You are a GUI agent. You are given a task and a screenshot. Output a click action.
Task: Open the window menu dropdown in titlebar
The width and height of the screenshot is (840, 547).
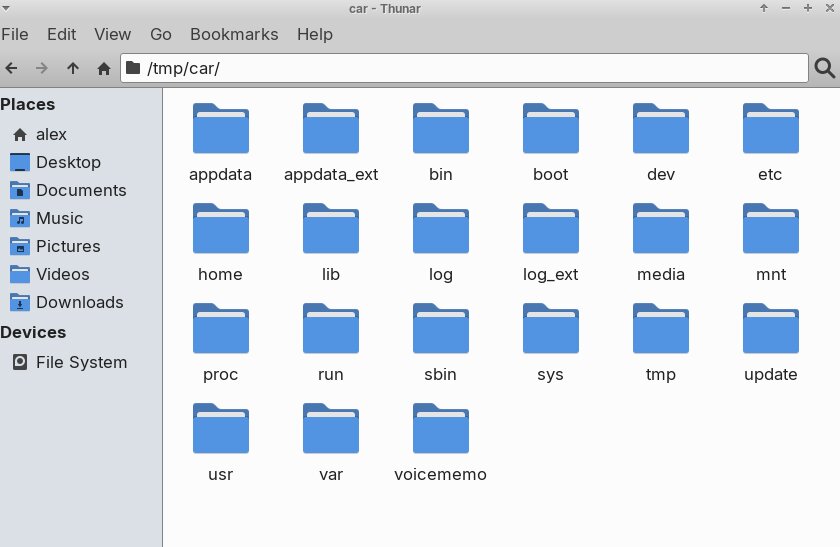[8, 8]
